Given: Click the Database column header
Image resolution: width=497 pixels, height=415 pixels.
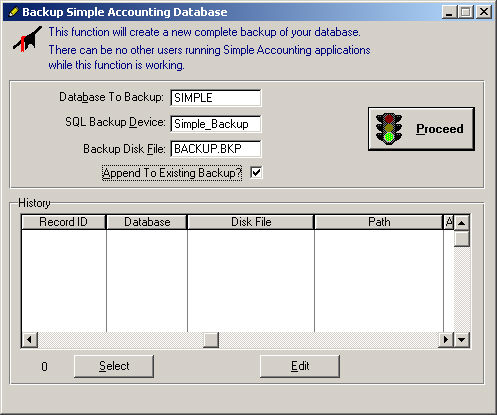Looking at the screenshot, I should point(147,222).
